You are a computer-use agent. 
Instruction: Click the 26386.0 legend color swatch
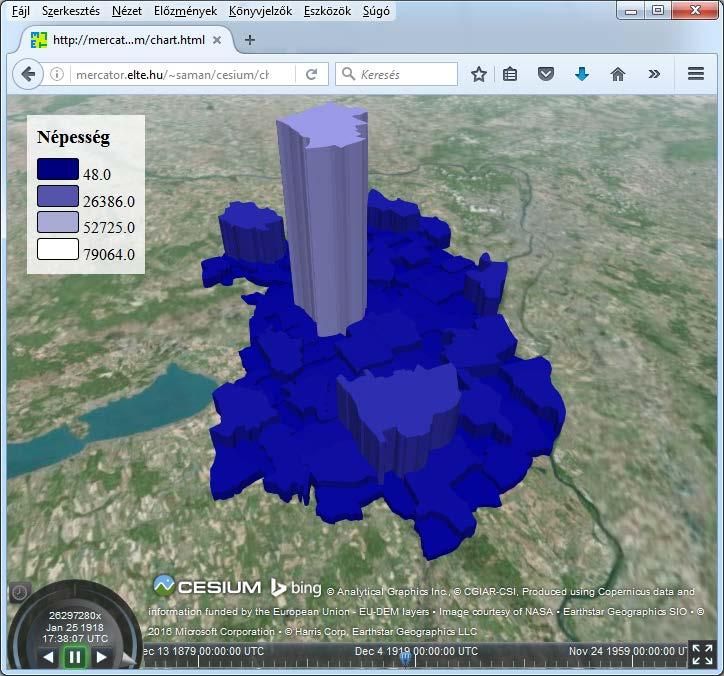click(x=58, y=196)
